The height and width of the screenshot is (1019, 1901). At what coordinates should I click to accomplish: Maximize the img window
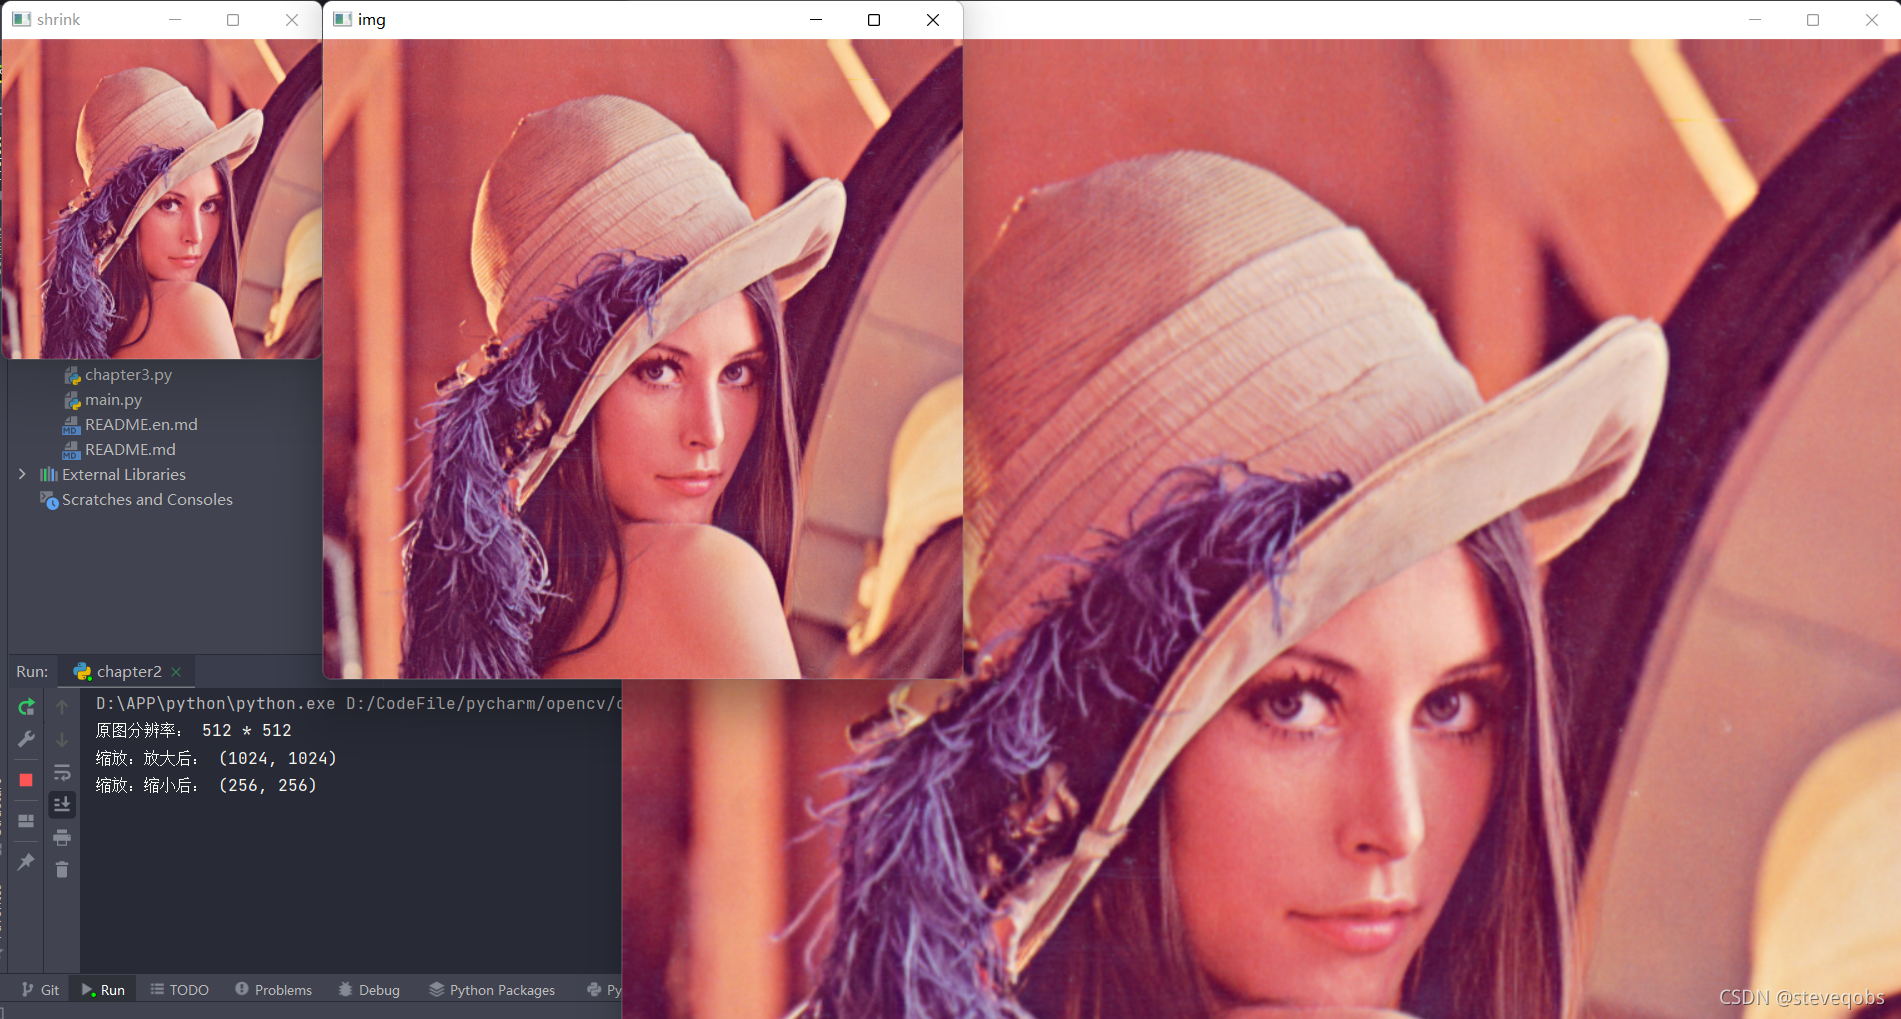874,19
